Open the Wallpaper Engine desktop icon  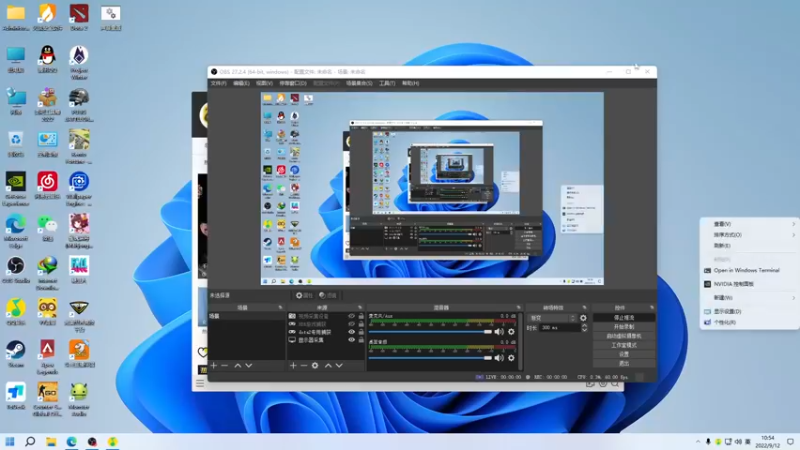pyautogui.click(x=79, y=188)
